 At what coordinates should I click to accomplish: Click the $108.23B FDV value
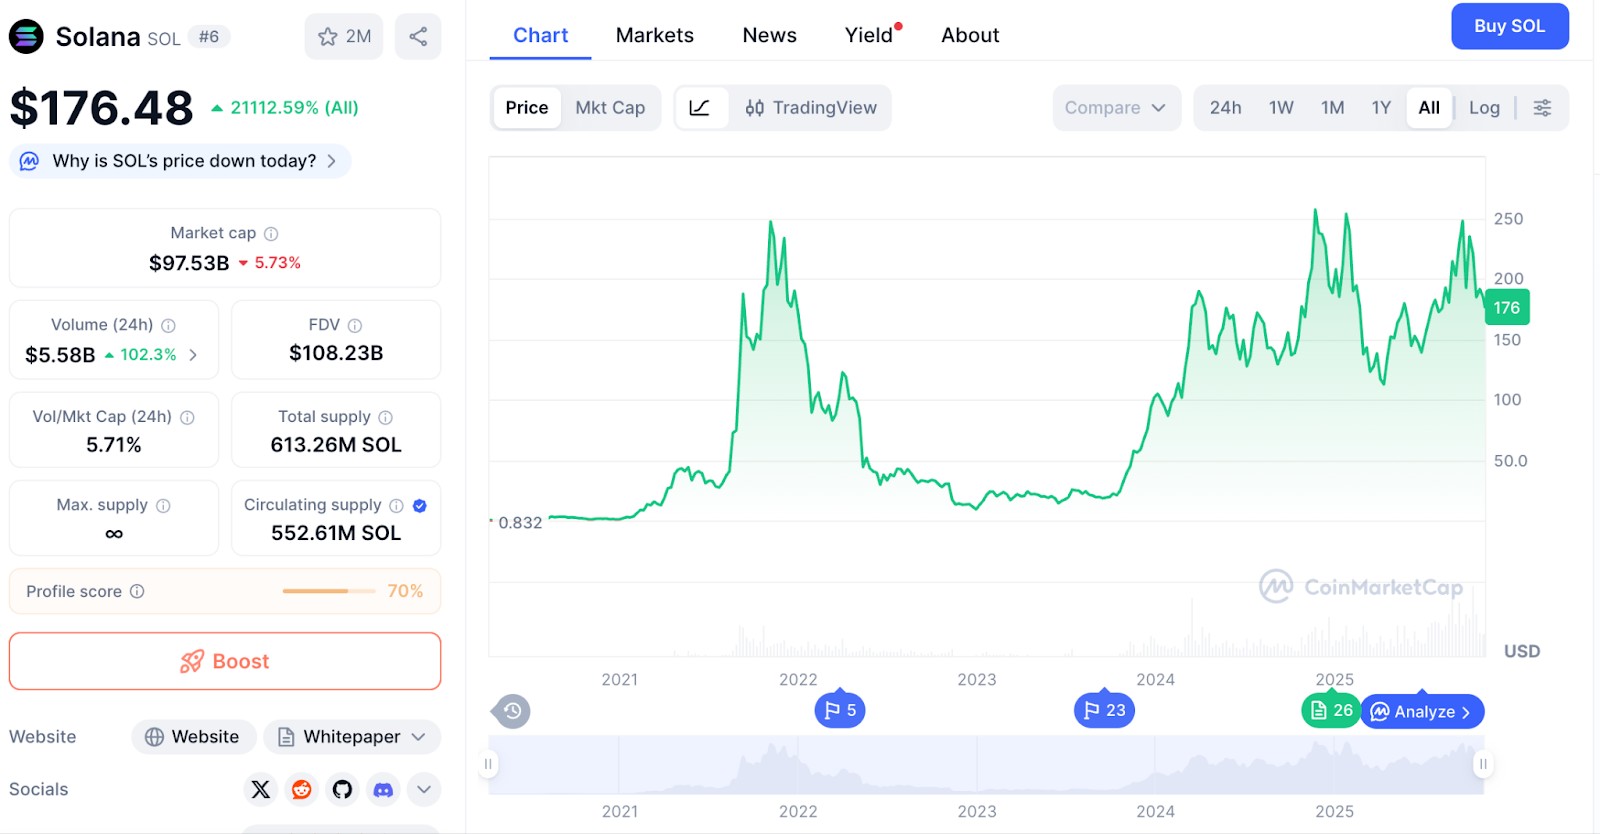click(x=336, y=353)
